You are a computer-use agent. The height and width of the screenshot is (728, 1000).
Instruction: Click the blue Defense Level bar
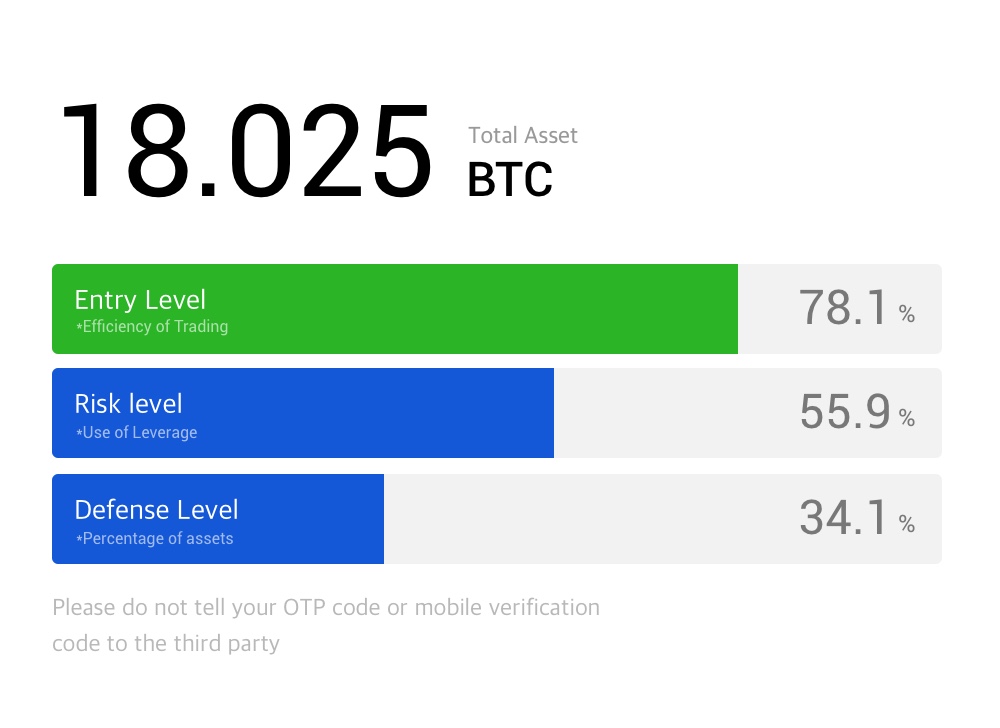point(218,518)
